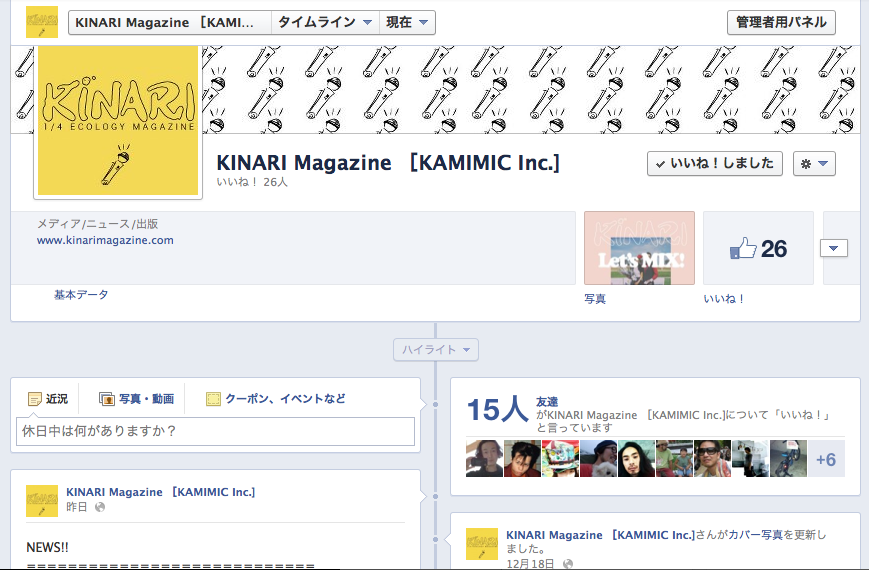Click the いいね！しました liked button

714,164
